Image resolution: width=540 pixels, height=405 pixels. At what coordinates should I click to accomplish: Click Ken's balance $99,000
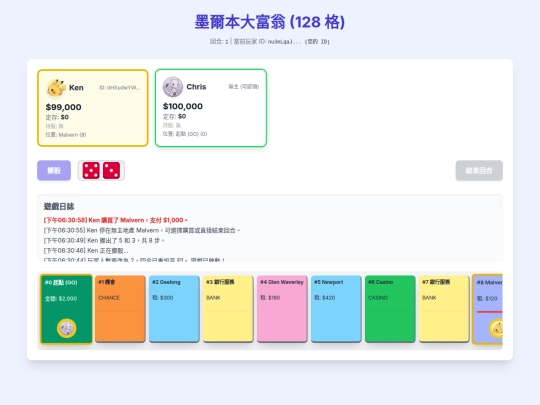(x=64, y=107)
